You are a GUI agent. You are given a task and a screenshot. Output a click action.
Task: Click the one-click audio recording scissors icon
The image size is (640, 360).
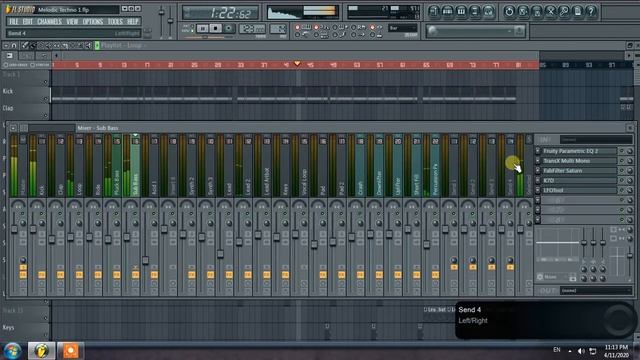point(550,11)
